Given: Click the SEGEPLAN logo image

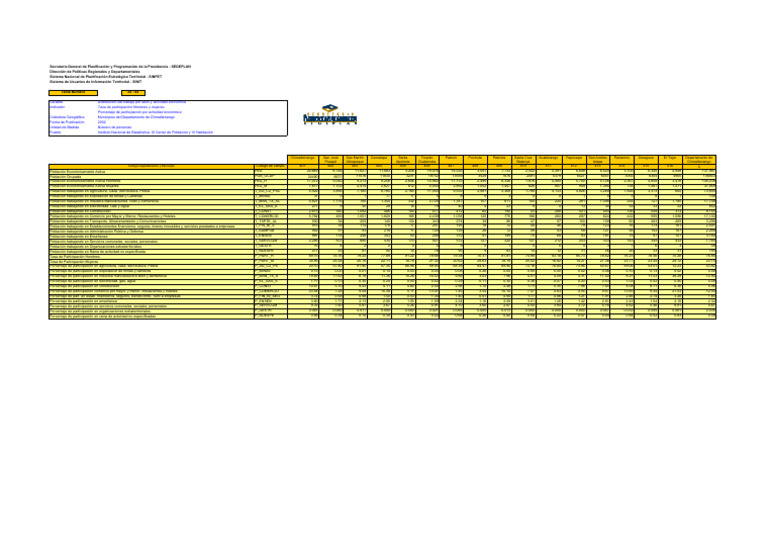Looking at the screenshot, I should pyautogui.click(x=330, y=115).
